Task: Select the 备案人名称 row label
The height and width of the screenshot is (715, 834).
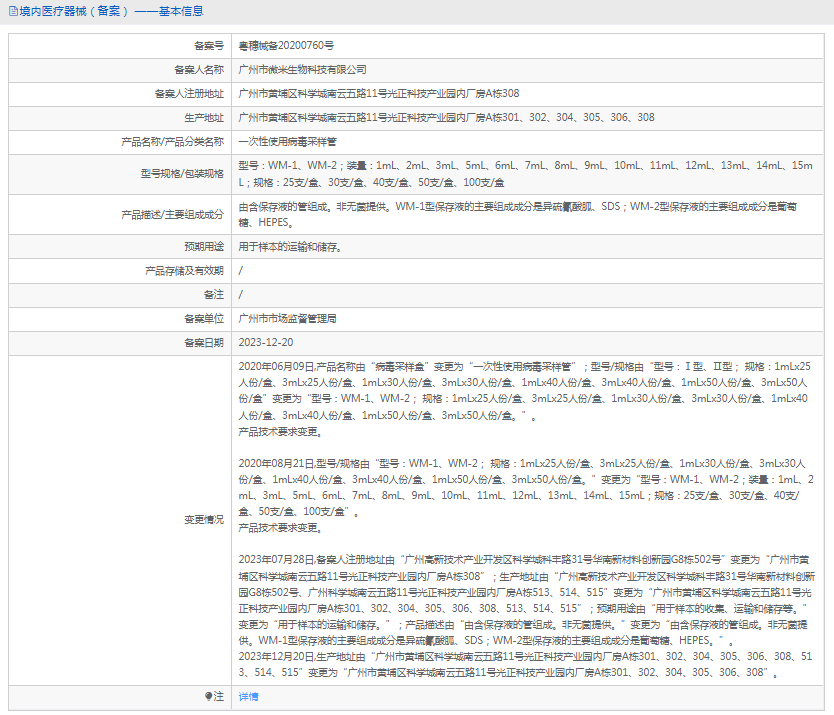Action: click(x=199, y=70)
